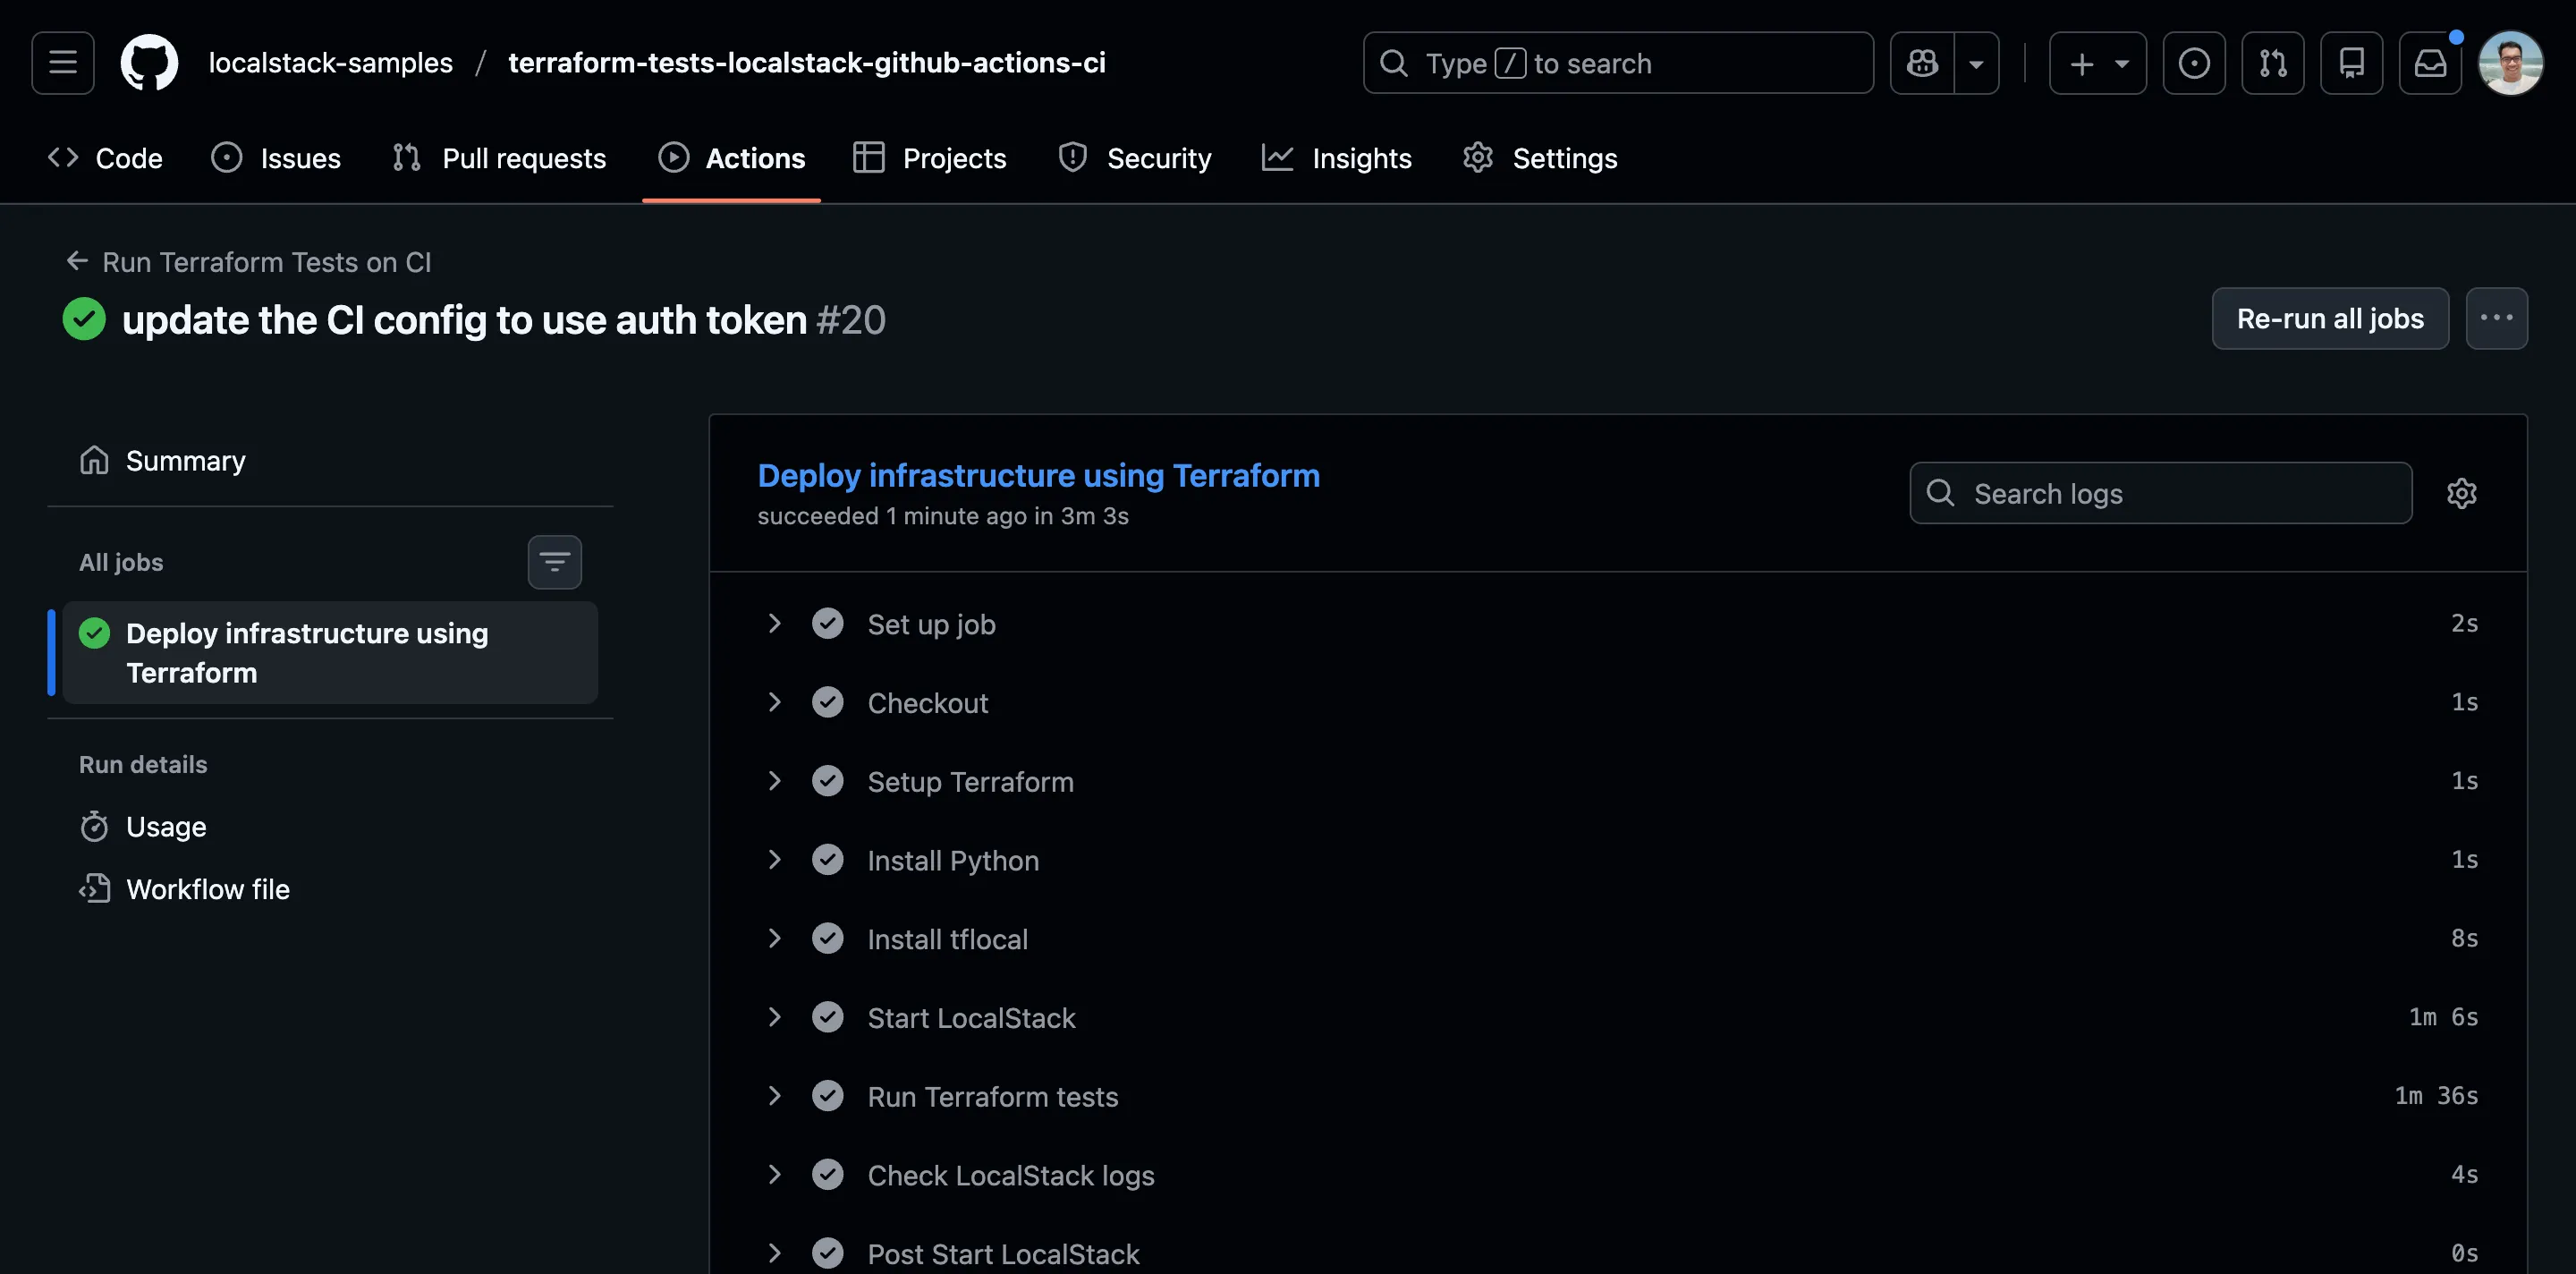Open Copilot chat icon
Screen dimensions: 2576x1274
[x=1920, y=62]
